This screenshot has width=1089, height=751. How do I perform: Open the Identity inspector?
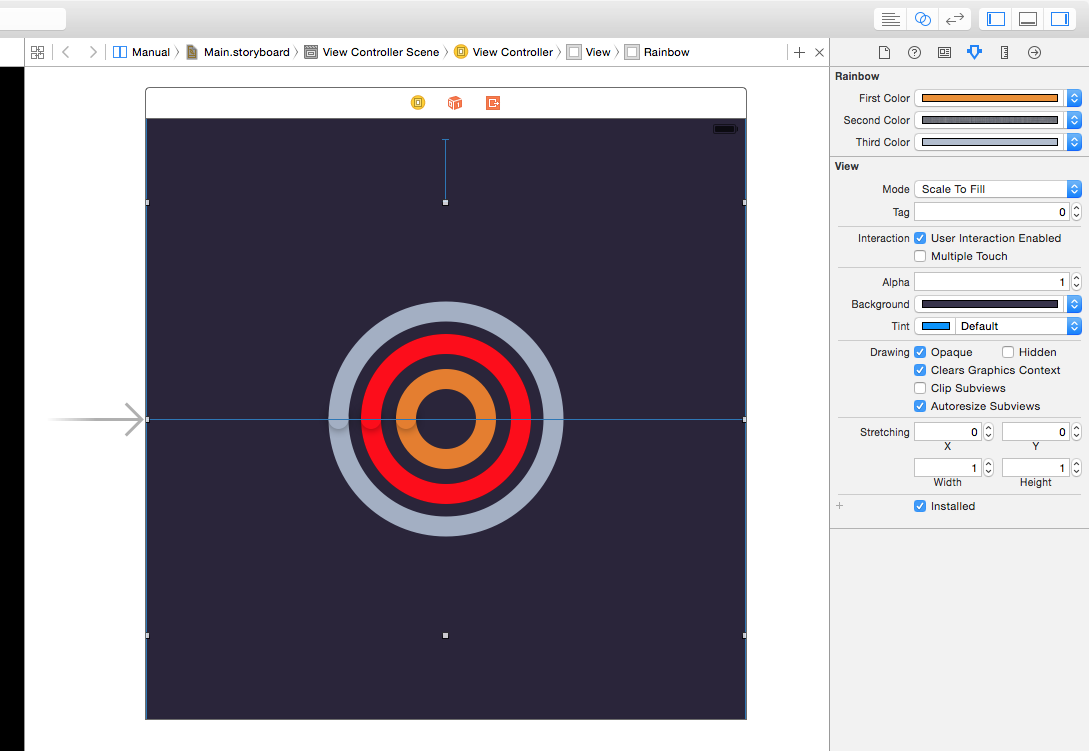pyautogui.click(x=944, y=52)
